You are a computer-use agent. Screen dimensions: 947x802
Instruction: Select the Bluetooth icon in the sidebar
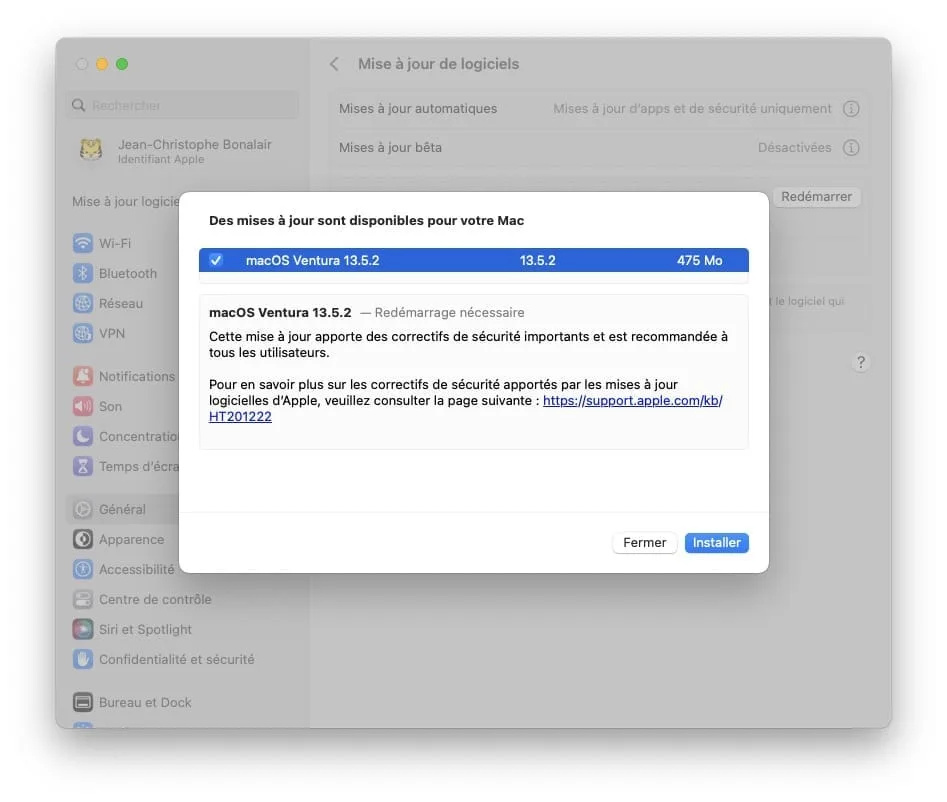pyautogui.click(x=83, y=273)
